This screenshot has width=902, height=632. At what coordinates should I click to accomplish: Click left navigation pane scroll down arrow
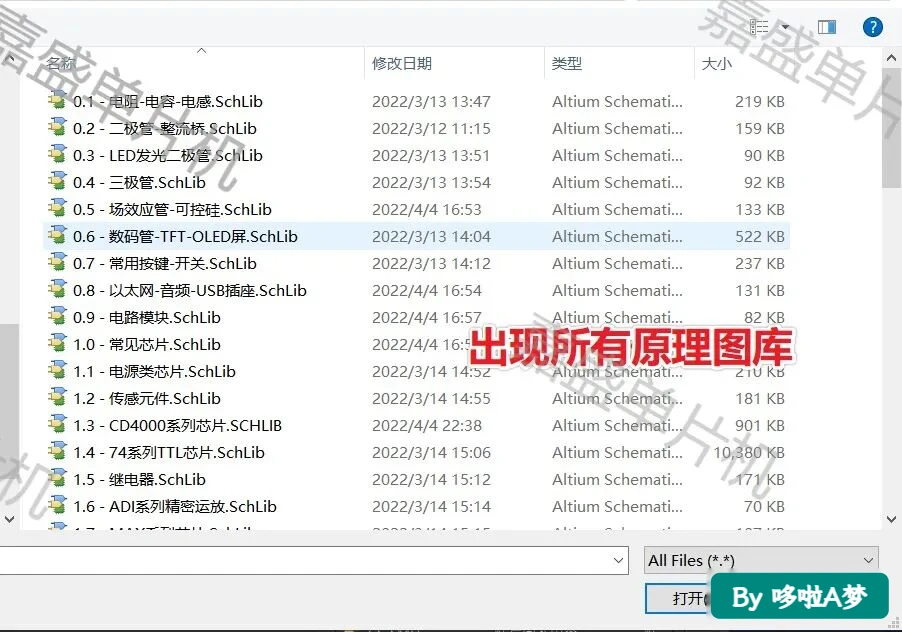click(x=9, y=519)
